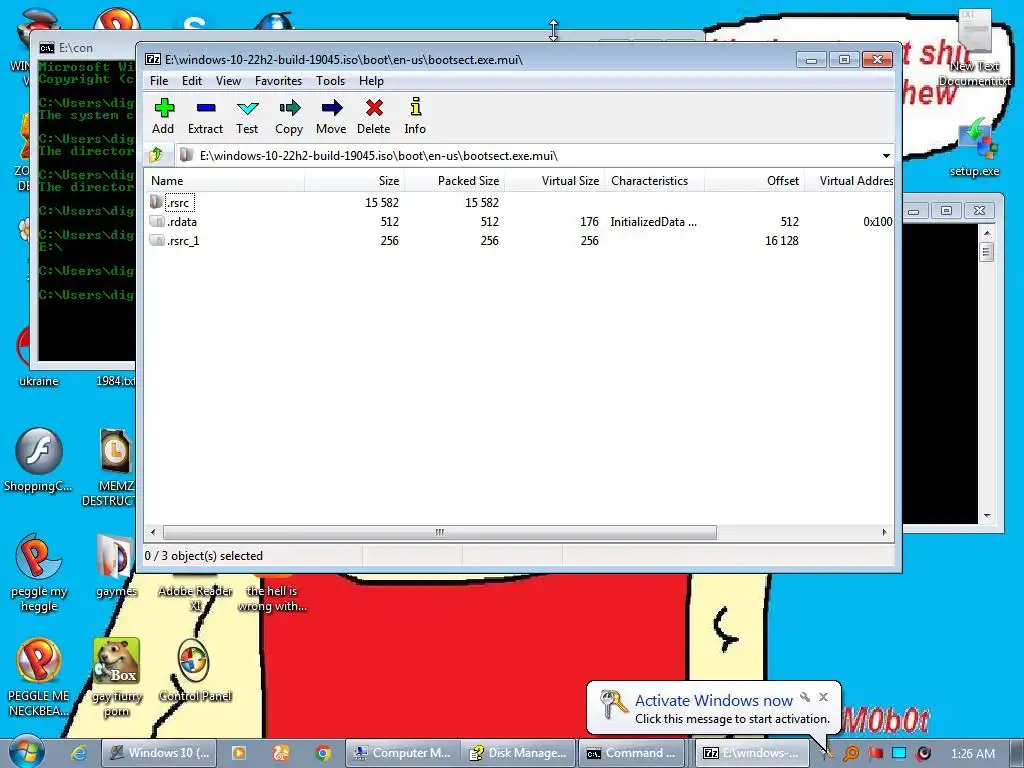
Task: Click the address path input field
Action: coord(526,155)
